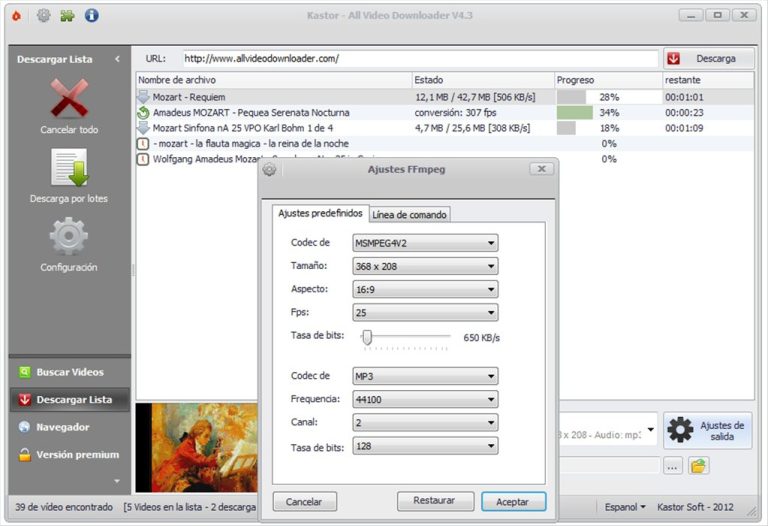The image size is (768, 526).
Task: Click the restante column header
Action: click(x=708, y=80)
